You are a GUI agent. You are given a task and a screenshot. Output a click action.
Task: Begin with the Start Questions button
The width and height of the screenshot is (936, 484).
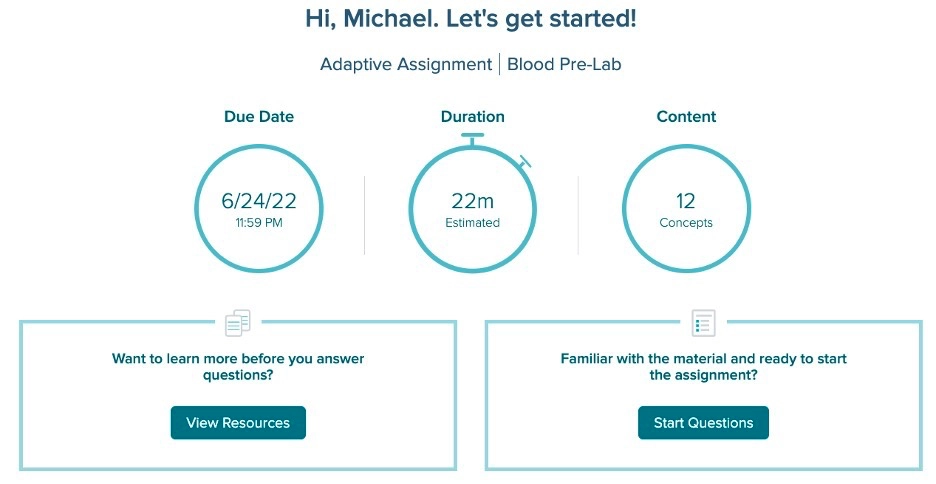703,423
